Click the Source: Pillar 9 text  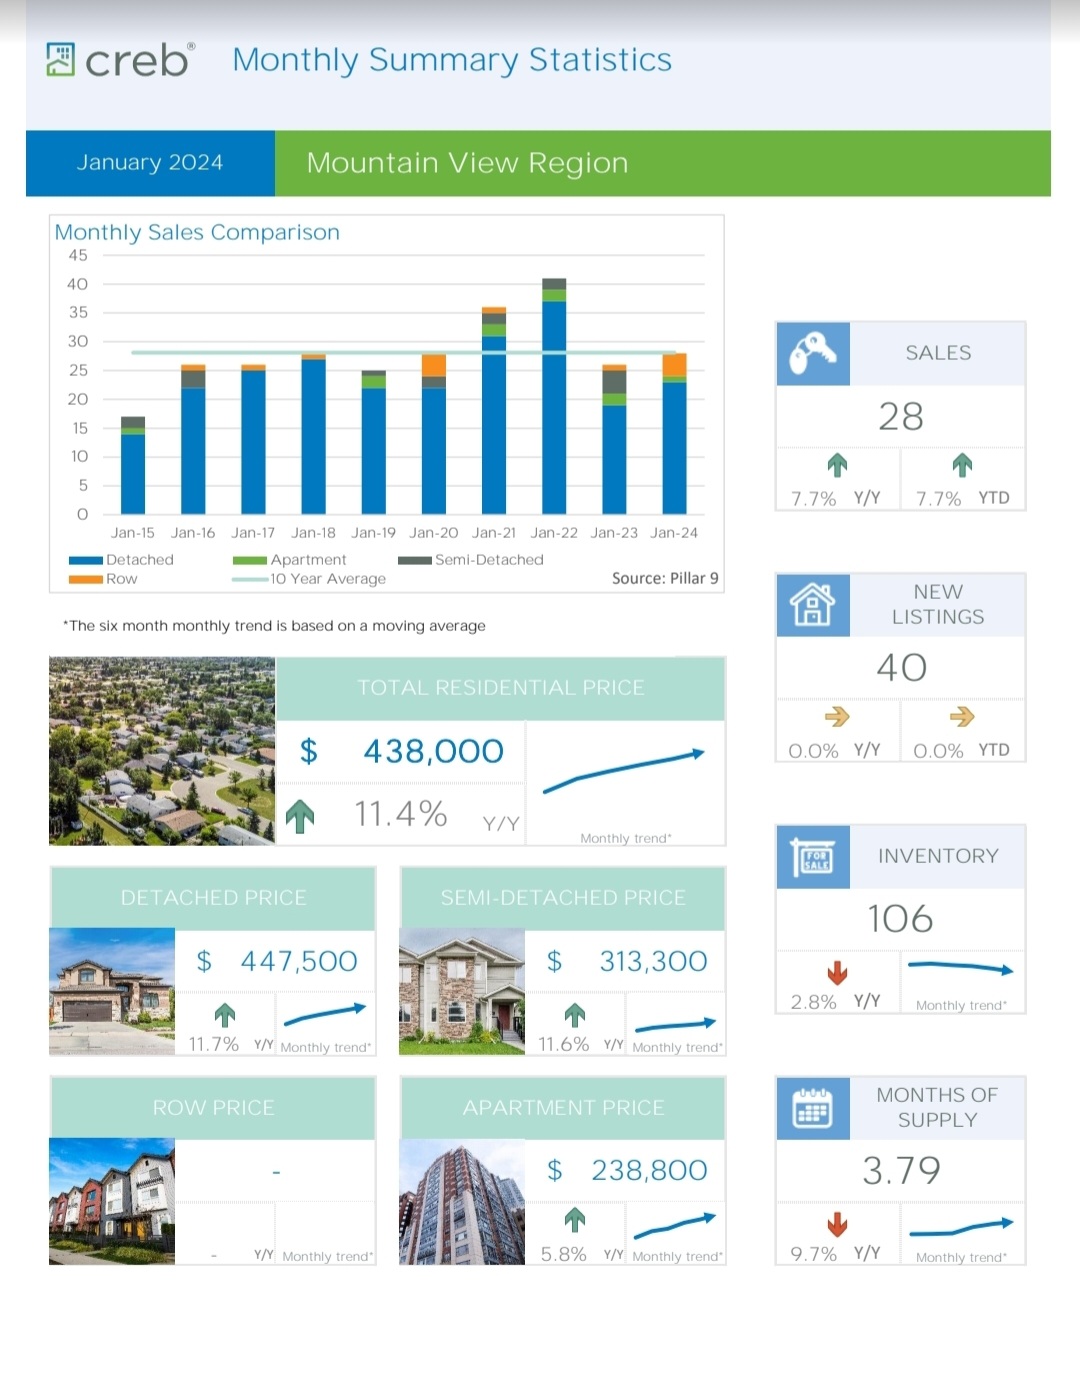point(665,578)
